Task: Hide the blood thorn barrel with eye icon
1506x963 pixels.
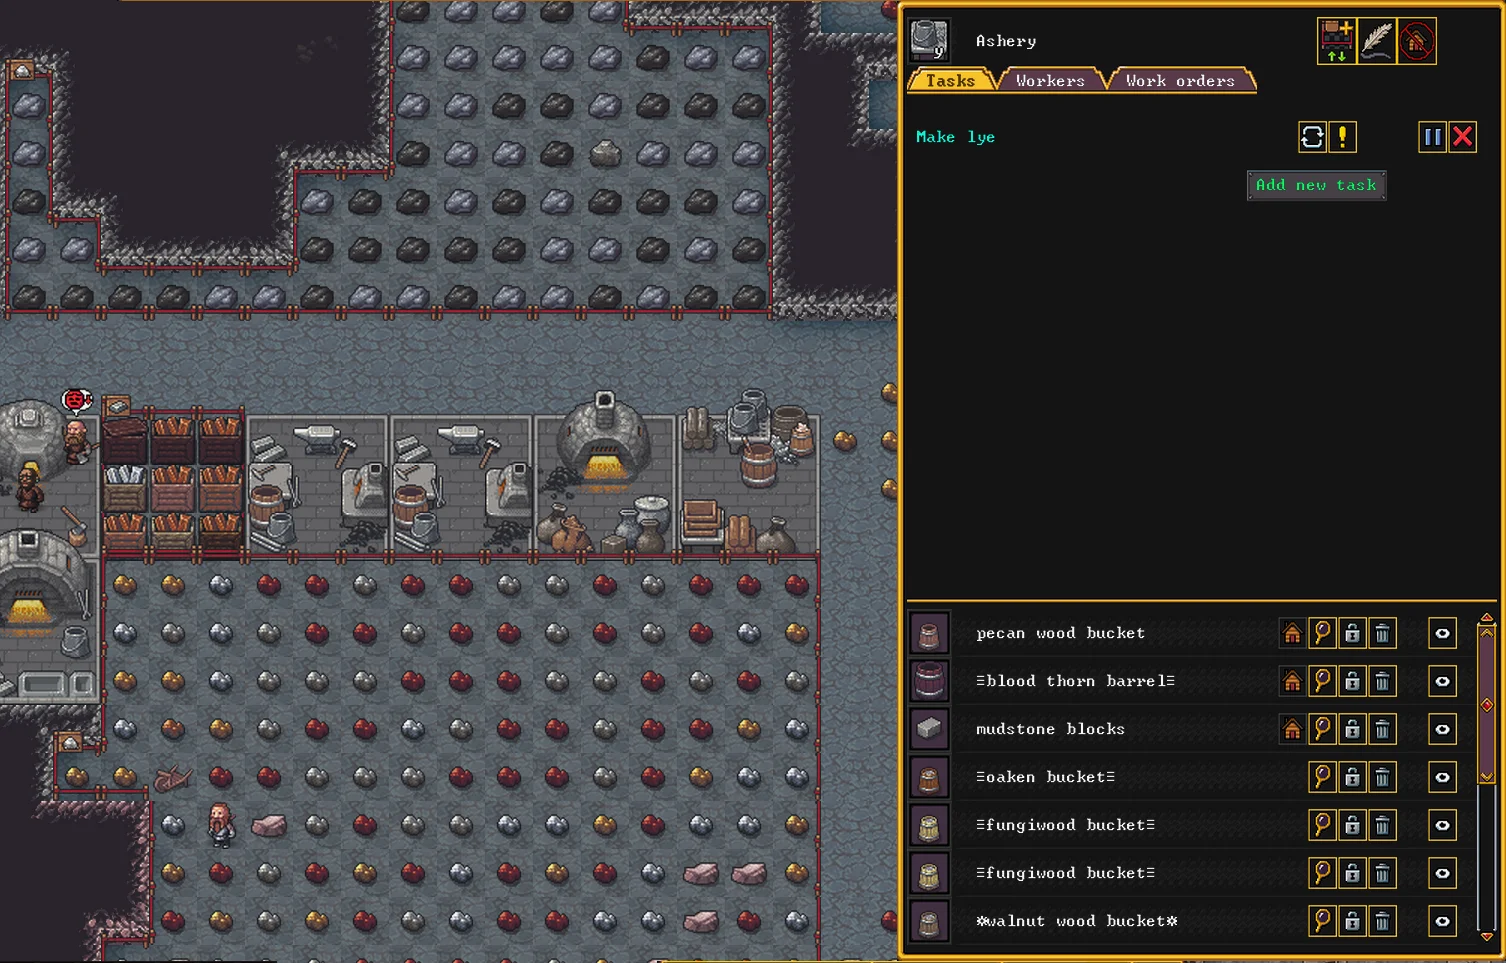Action: click(1442, 681)
